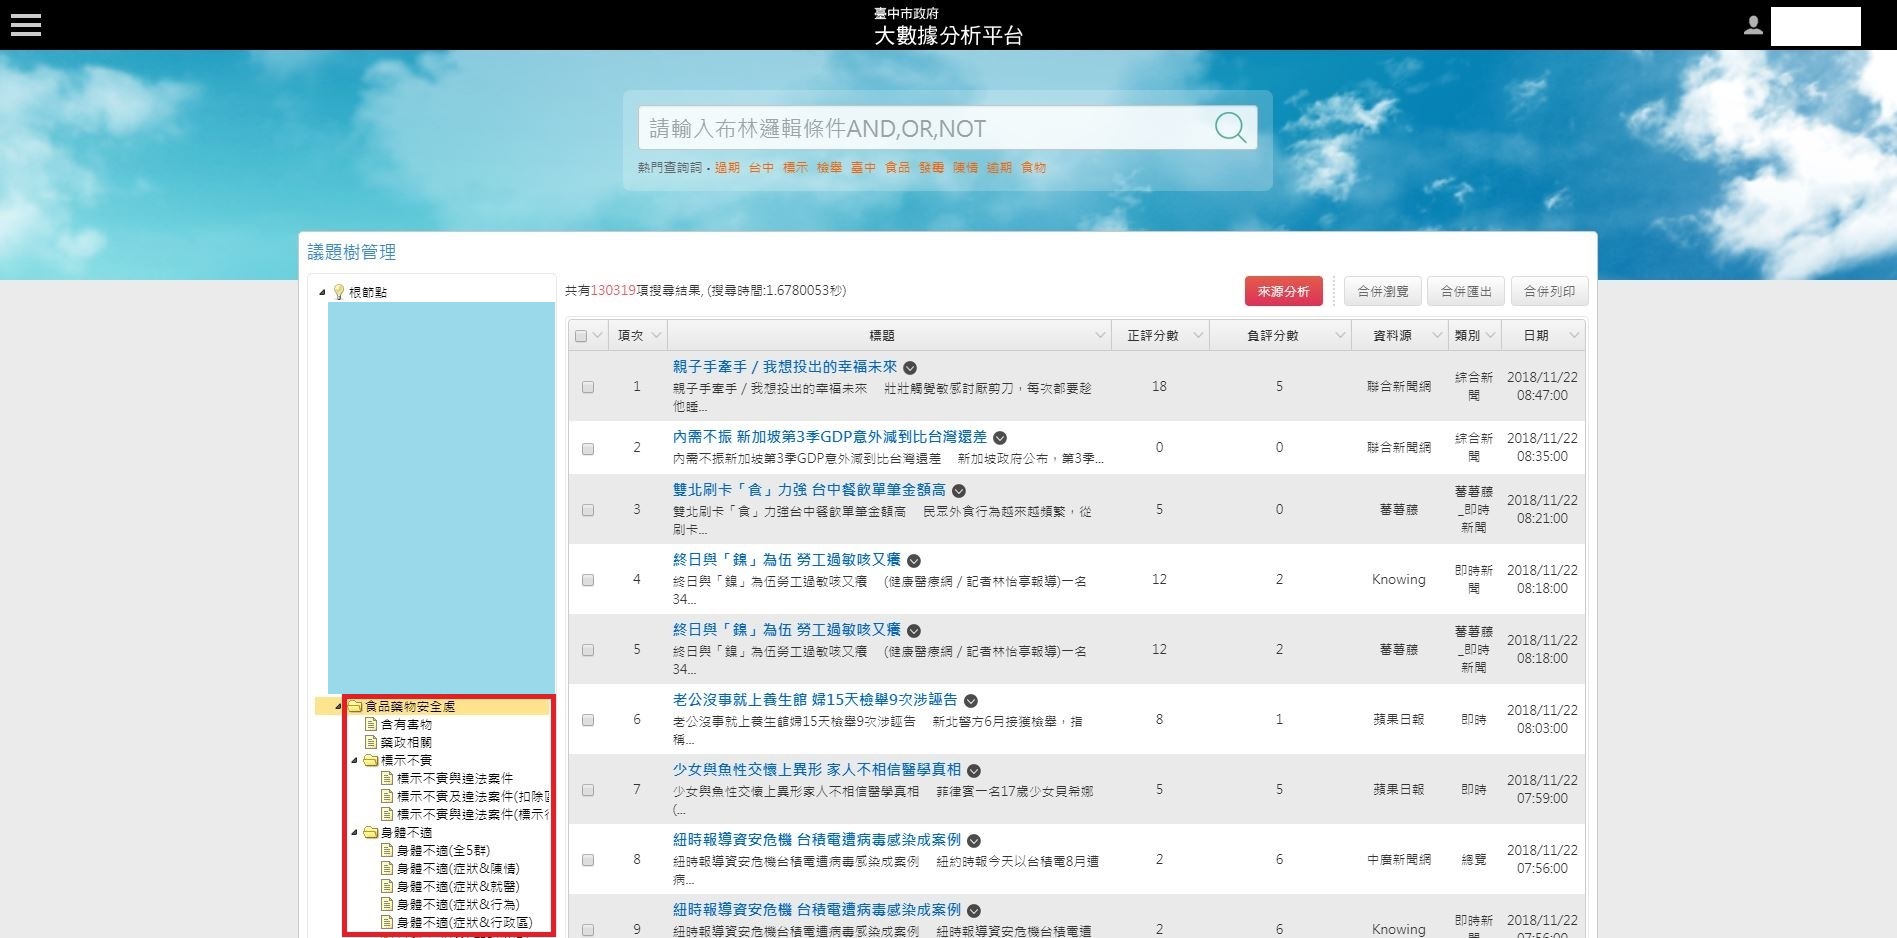Open the 日期 column header dropdown

1573,336
